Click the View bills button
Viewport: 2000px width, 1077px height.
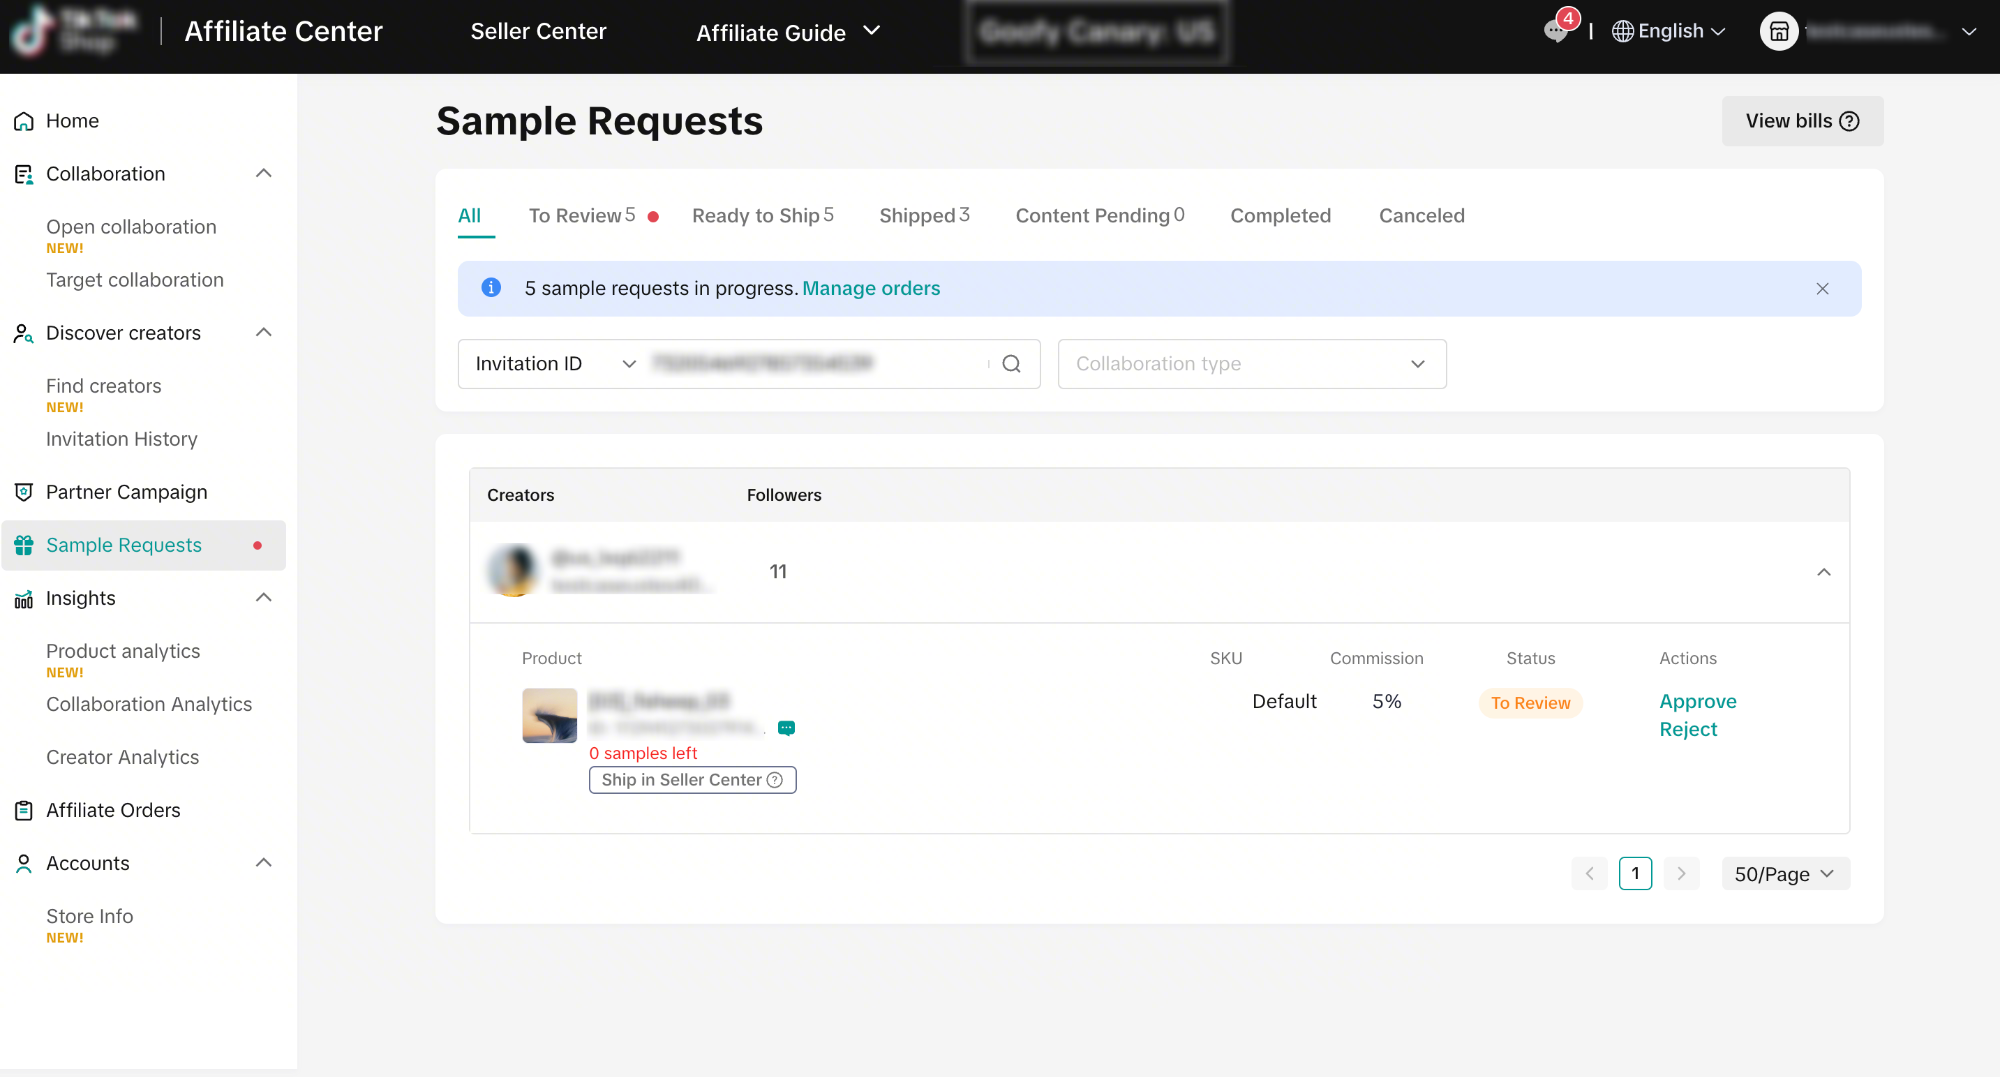[1801, 121]
